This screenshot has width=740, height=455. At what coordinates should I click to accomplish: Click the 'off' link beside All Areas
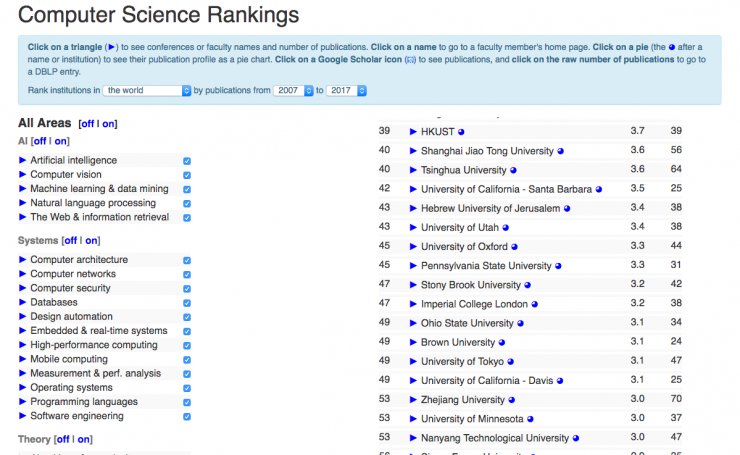[85, 124]
